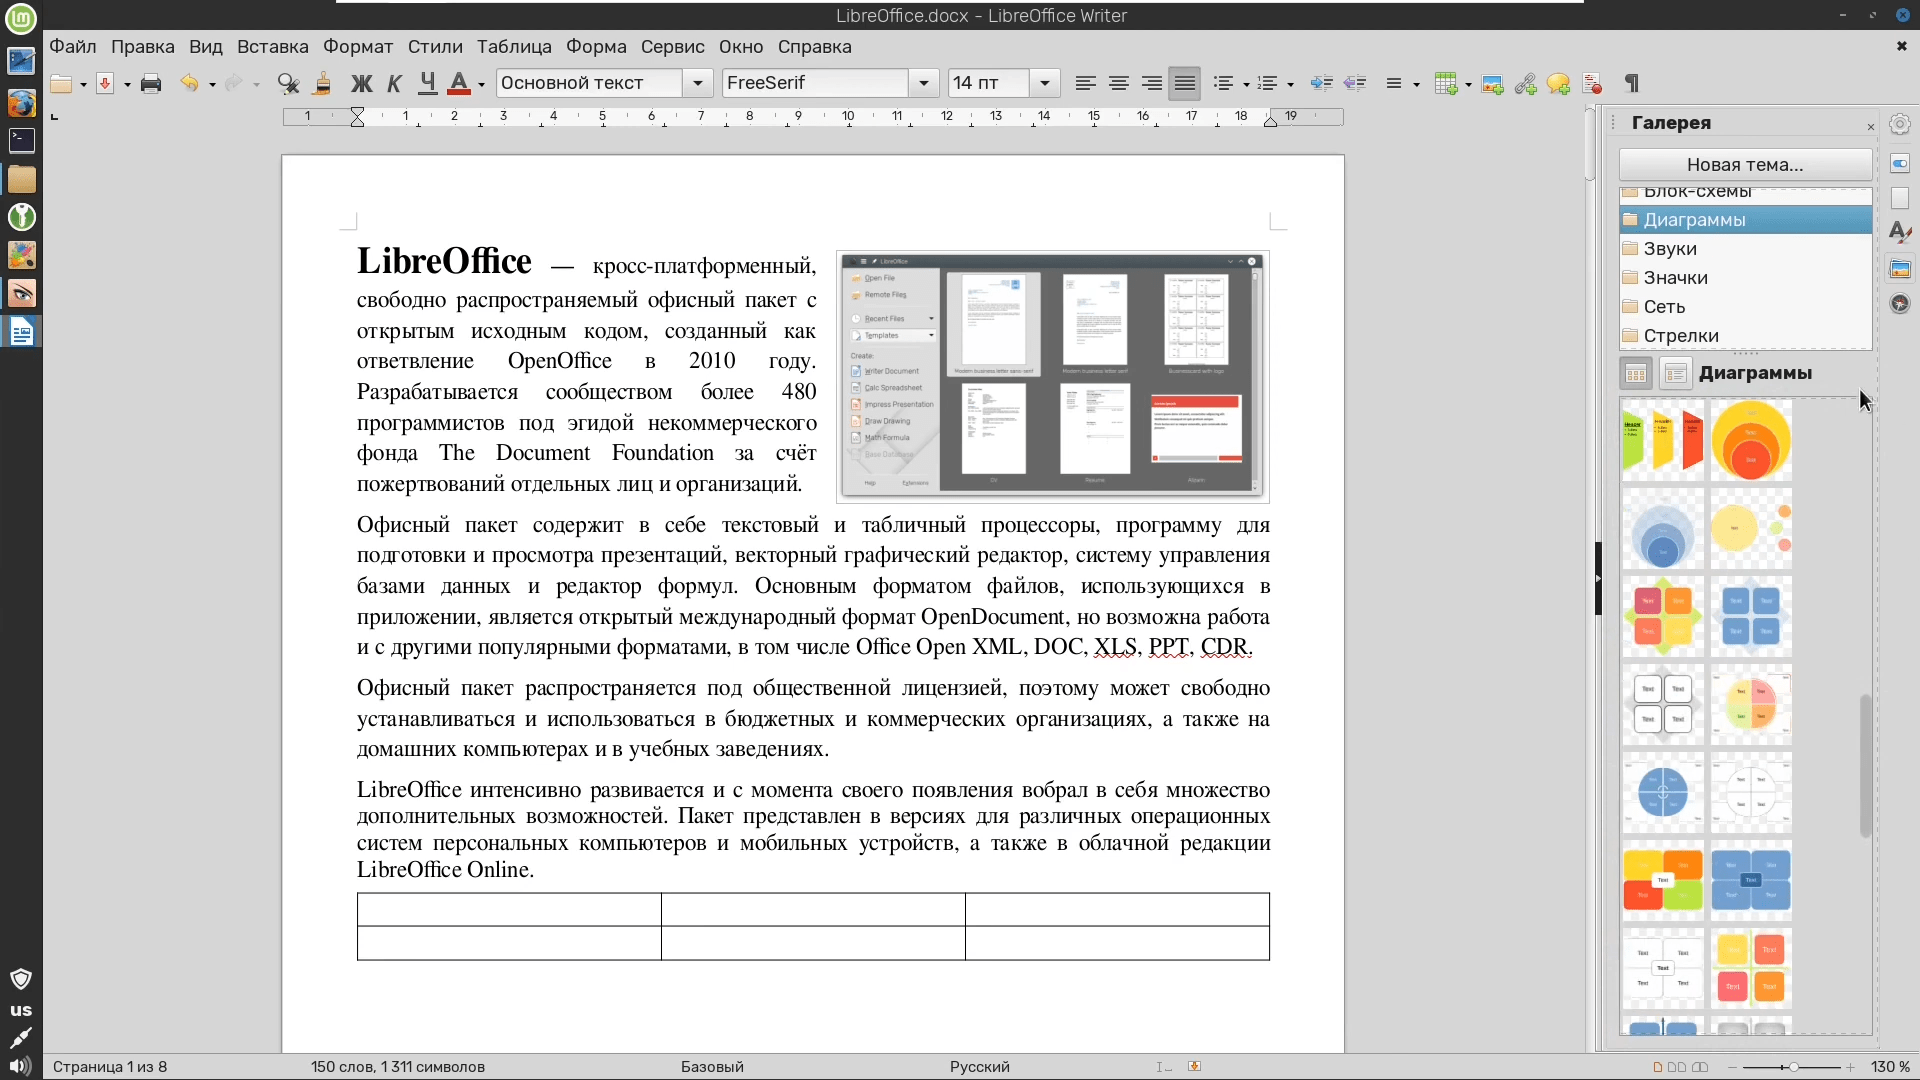Open the Navigator deck in the sidebar
The width and height of the screenshot is (1920, 1080).
click(x=1900, y=303)
